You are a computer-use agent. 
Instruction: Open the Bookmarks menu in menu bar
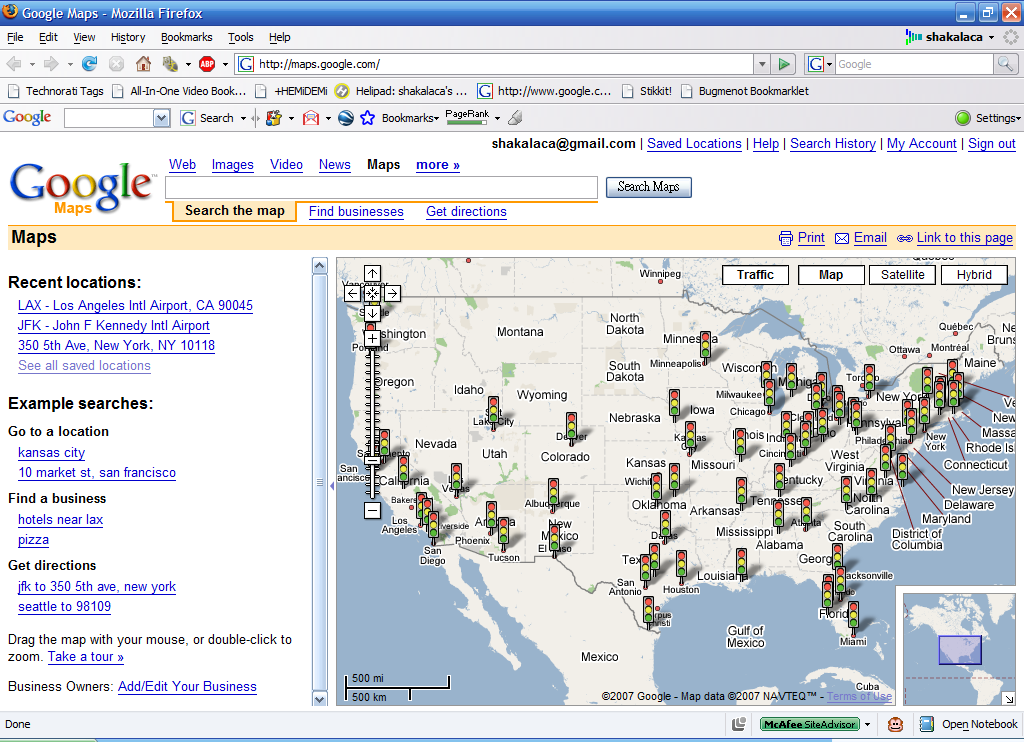tap(186, 37)
